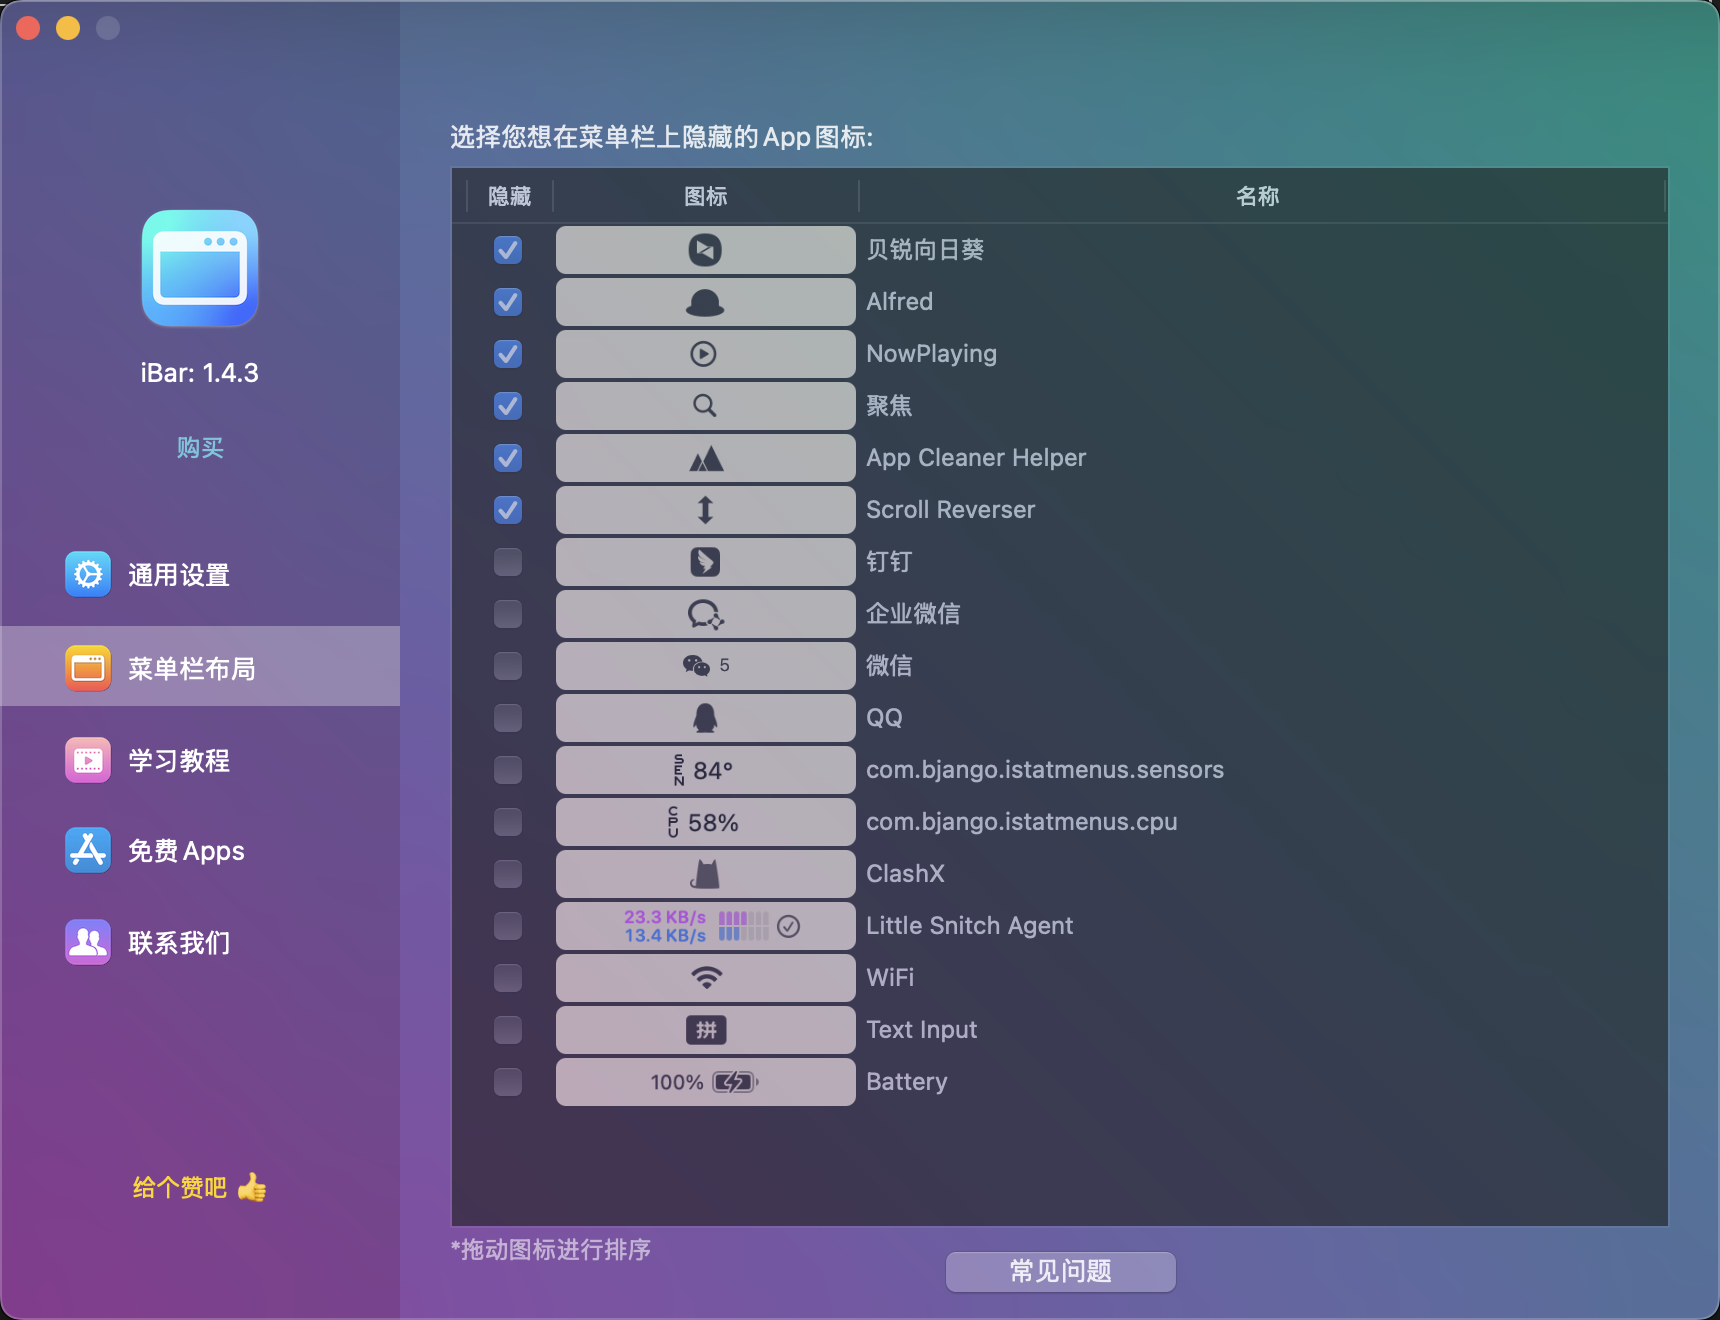The image size is (1720, 1320).
Task: Click the Scroll Reverser name text
Action: [950, 510]
